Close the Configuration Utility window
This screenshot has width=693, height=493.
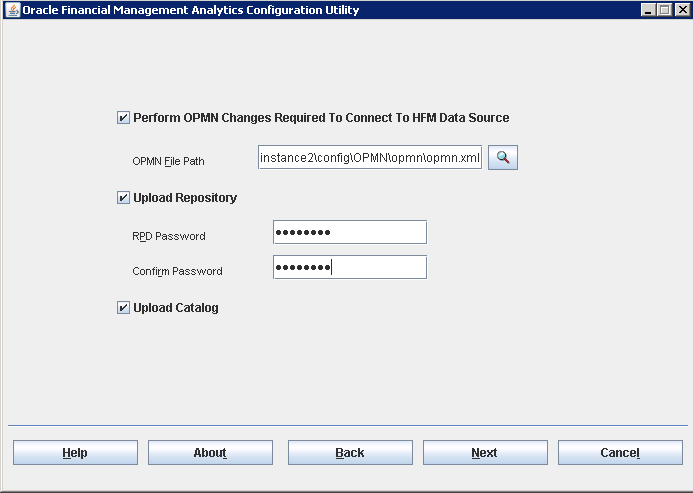pos(682,10)
